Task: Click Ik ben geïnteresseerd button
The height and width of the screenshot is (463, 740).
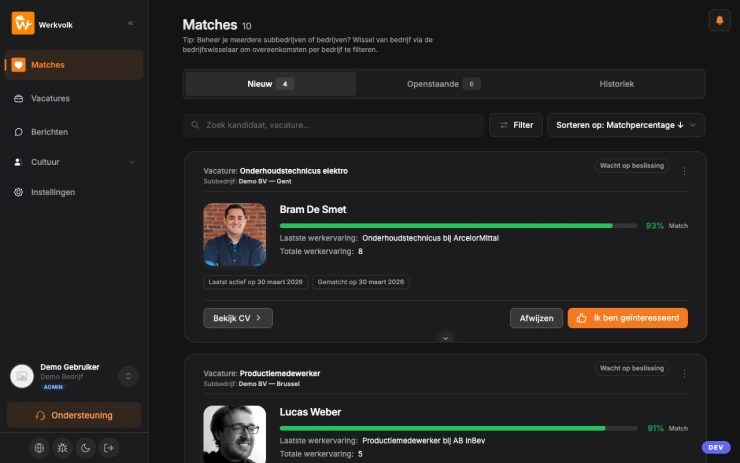Action: click(627, 318)
